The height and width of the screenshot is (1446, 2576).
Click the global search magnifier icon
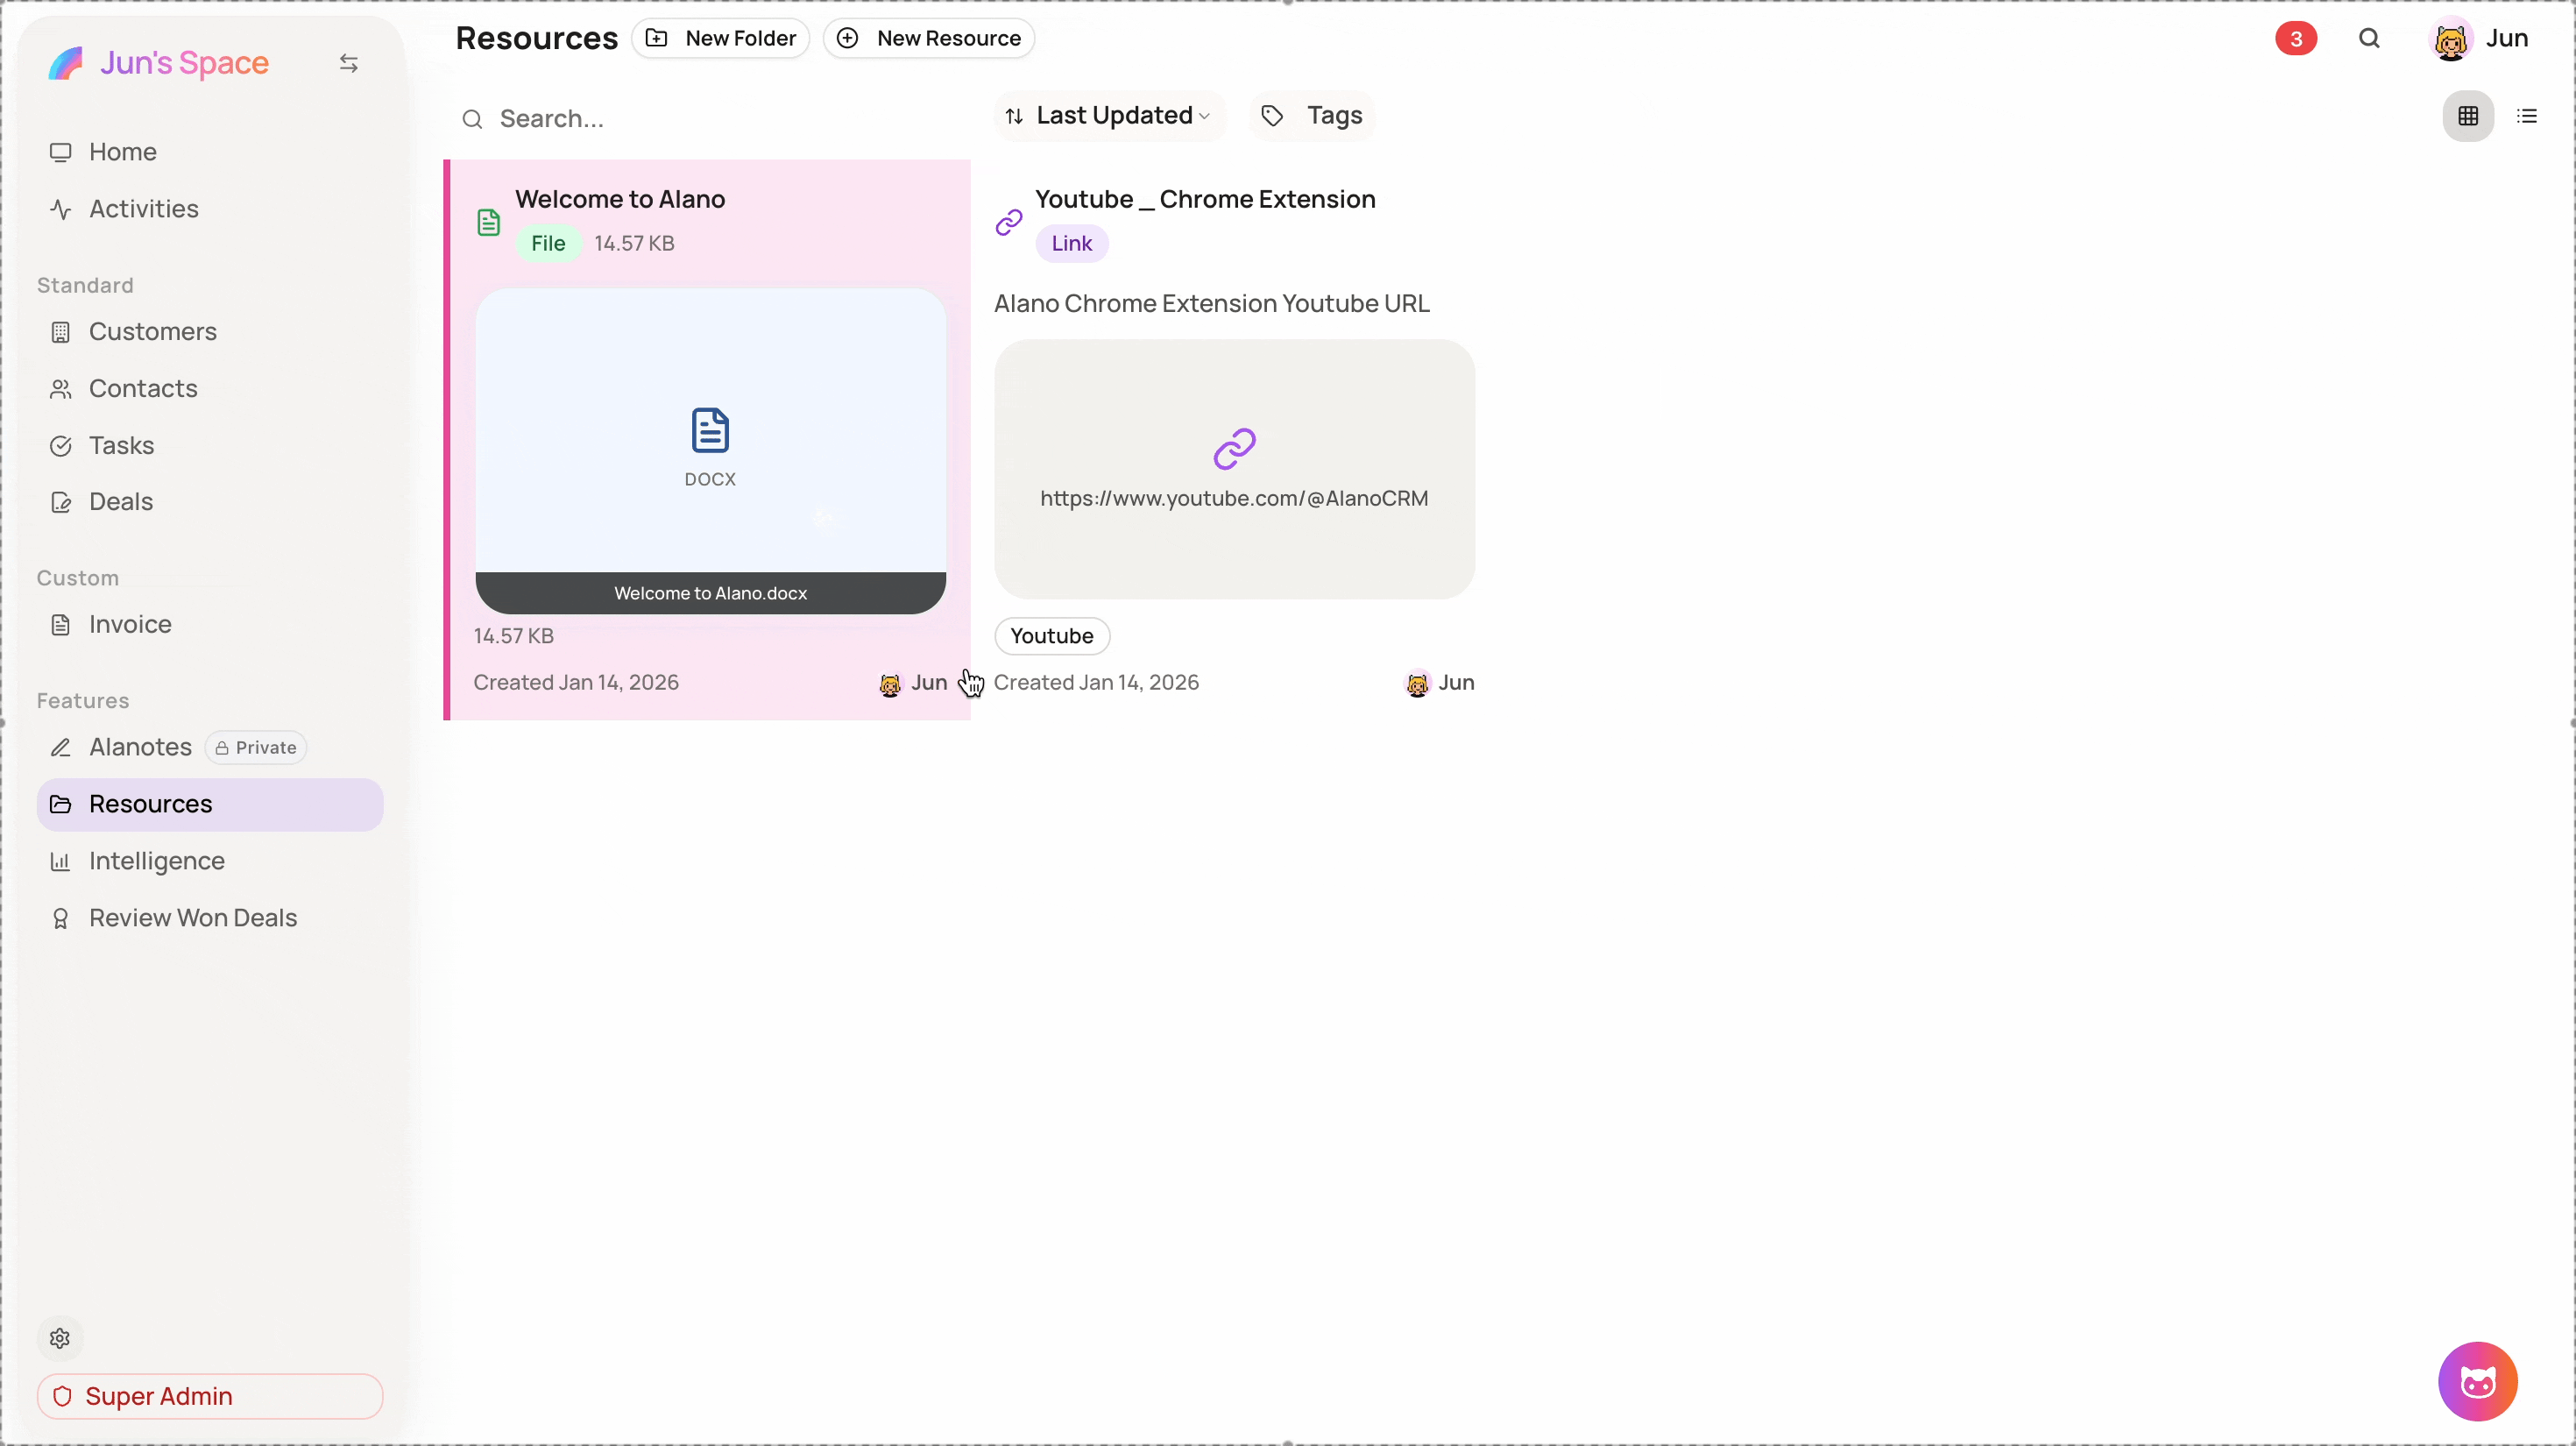(x=2369, y=39)
